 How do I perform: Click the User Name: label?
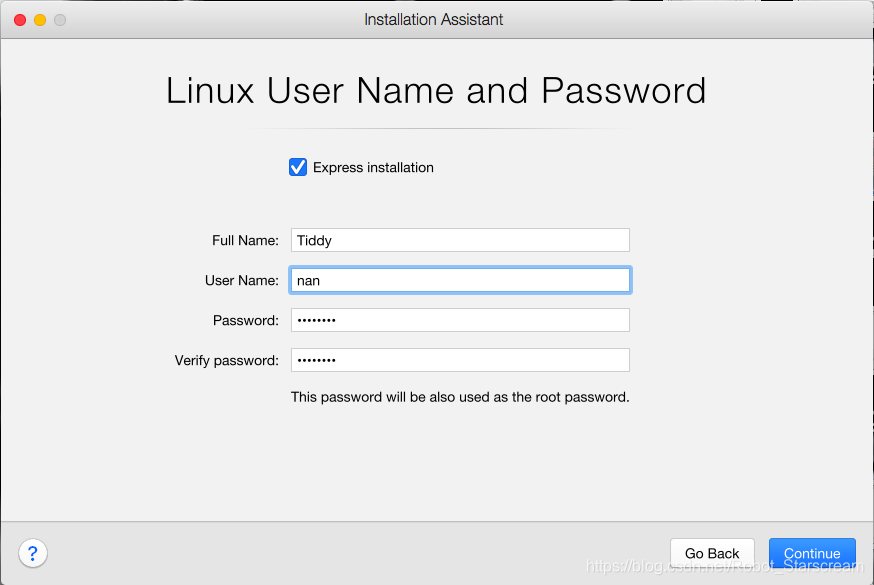pos(241,280)
